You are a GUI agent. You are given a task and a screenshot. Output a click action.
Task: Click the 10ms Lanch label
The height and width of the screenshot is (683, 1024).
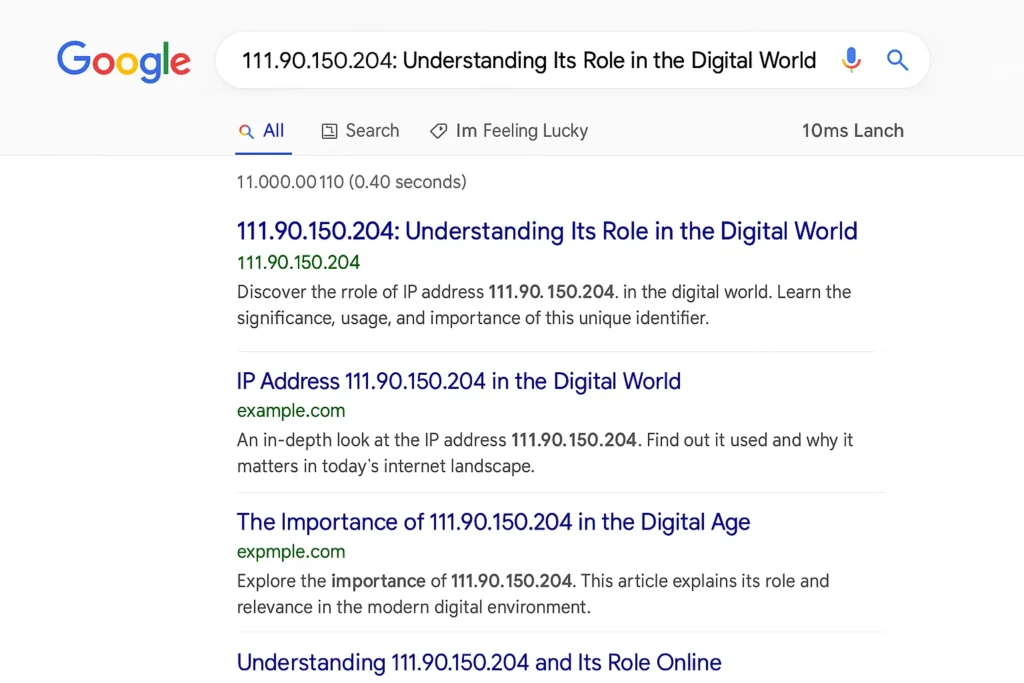pyautogui.click(x=852, y=130)
